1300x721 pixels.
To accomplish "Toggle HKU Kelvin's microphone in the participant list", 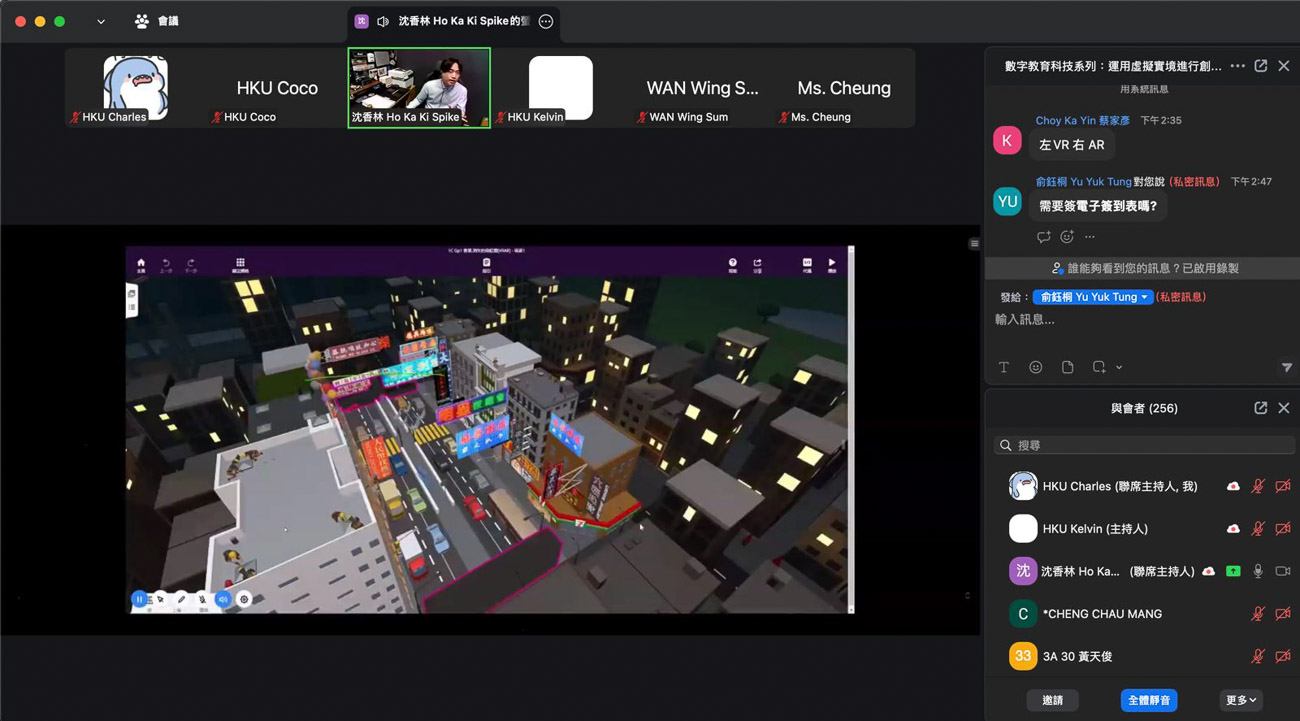I will [1258, 529].
